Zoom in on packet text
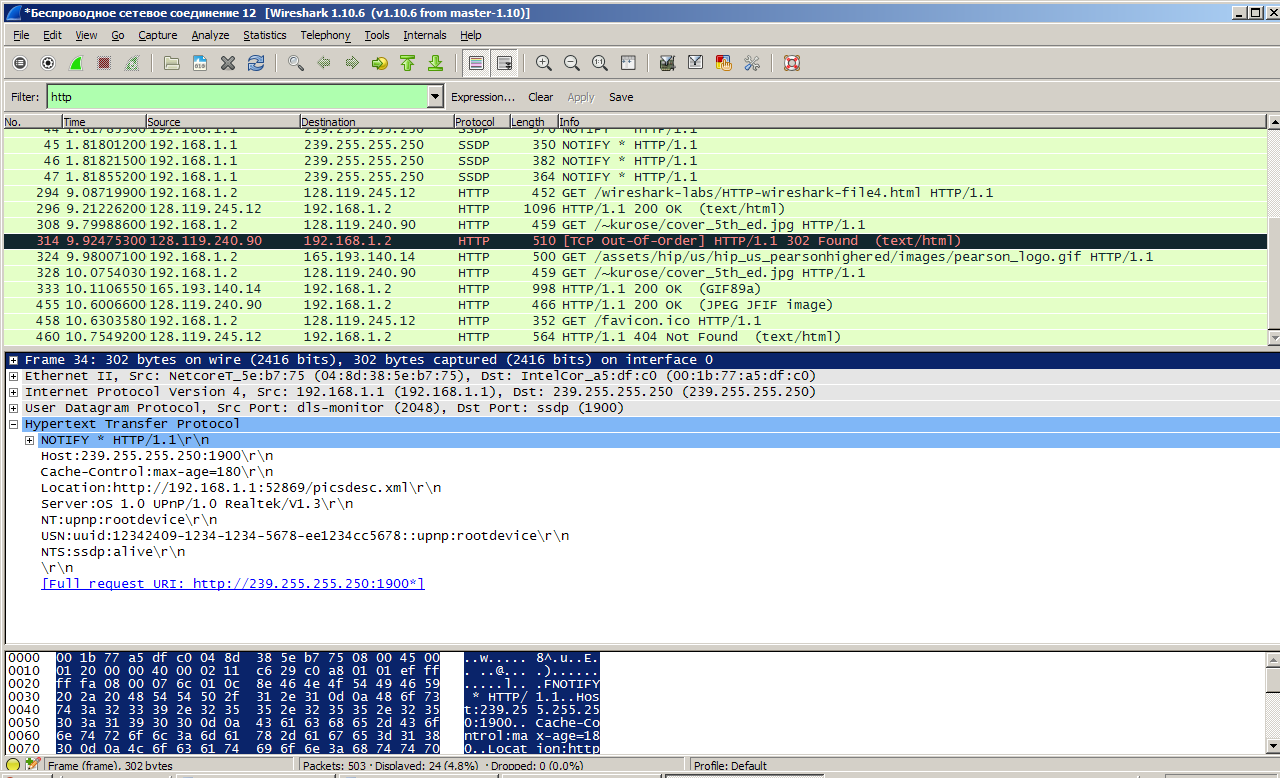 (x=544, y=63)
